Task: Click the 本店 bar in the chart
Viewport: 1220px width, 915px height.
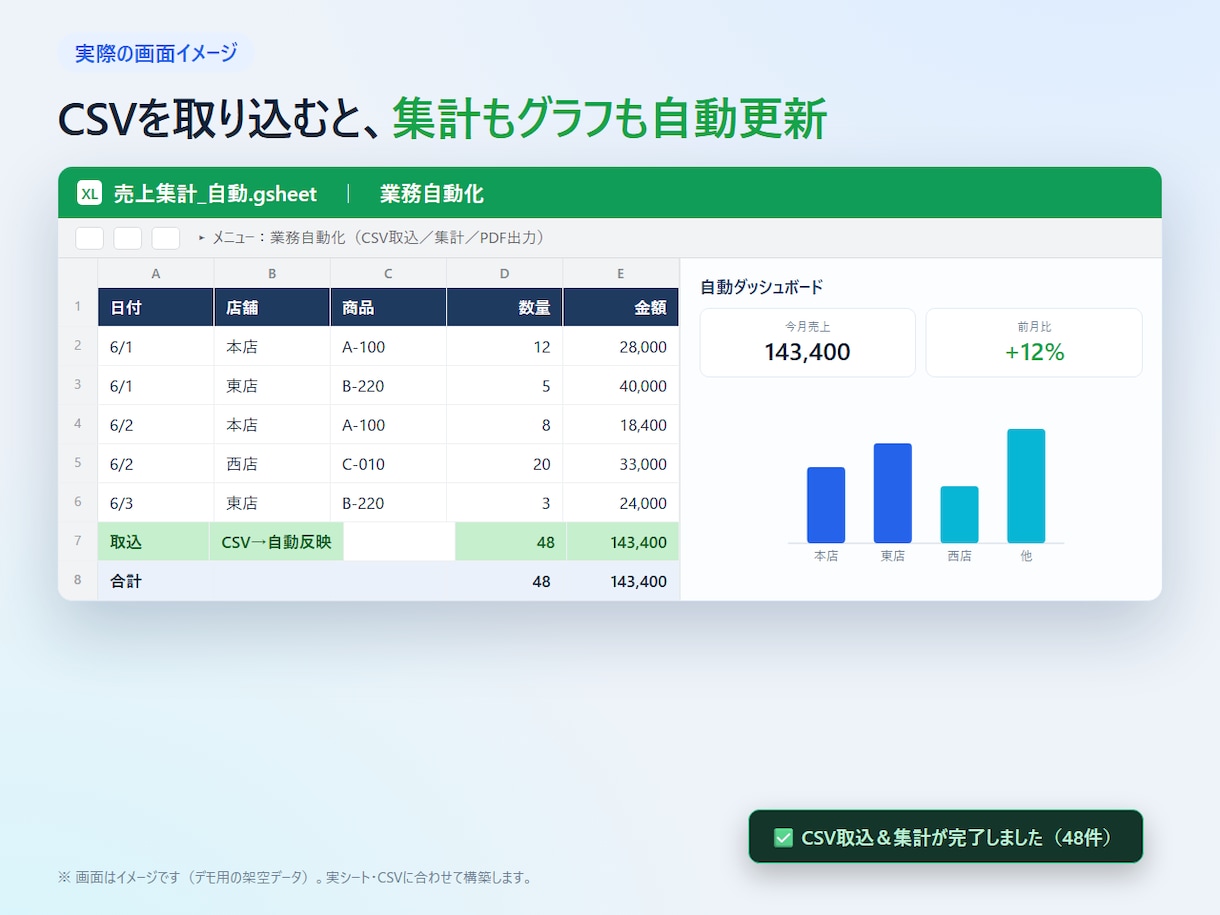Action: click(x=826, y=504)
